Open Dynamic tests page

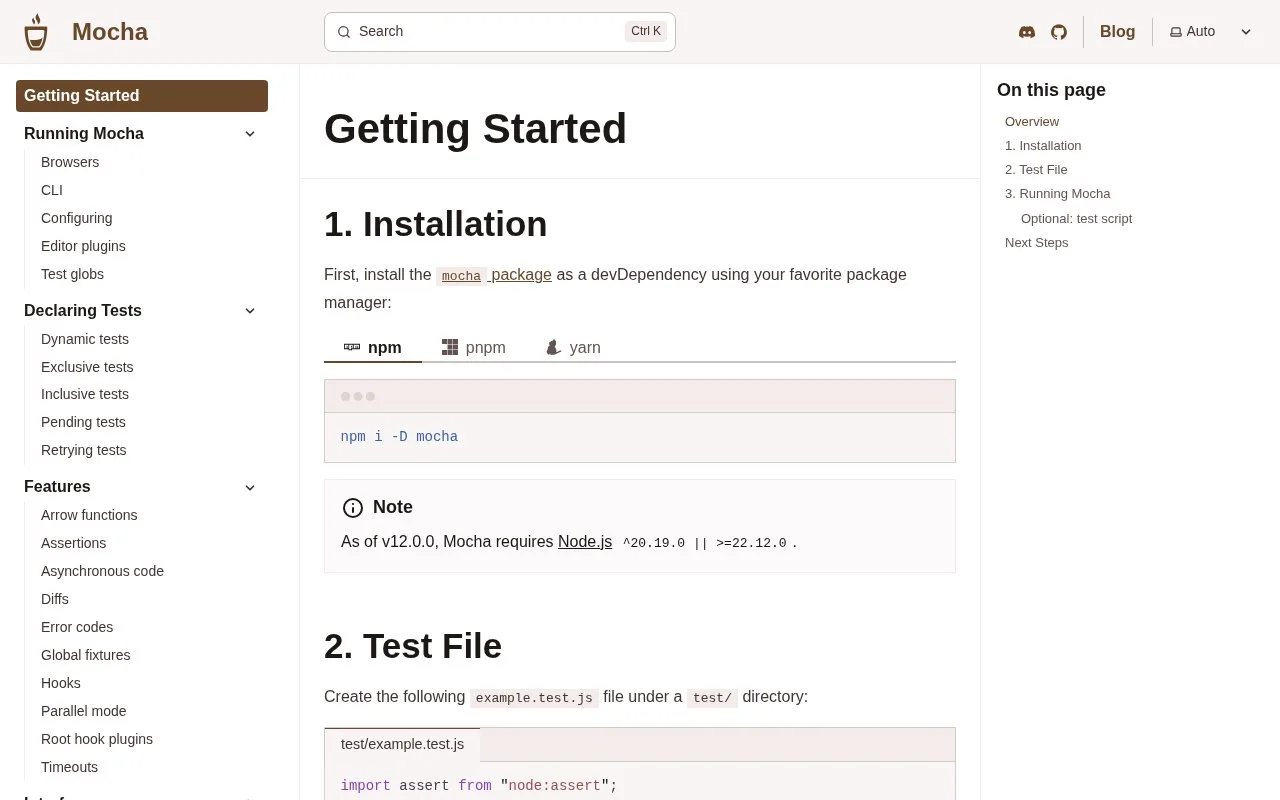point(85,339)
